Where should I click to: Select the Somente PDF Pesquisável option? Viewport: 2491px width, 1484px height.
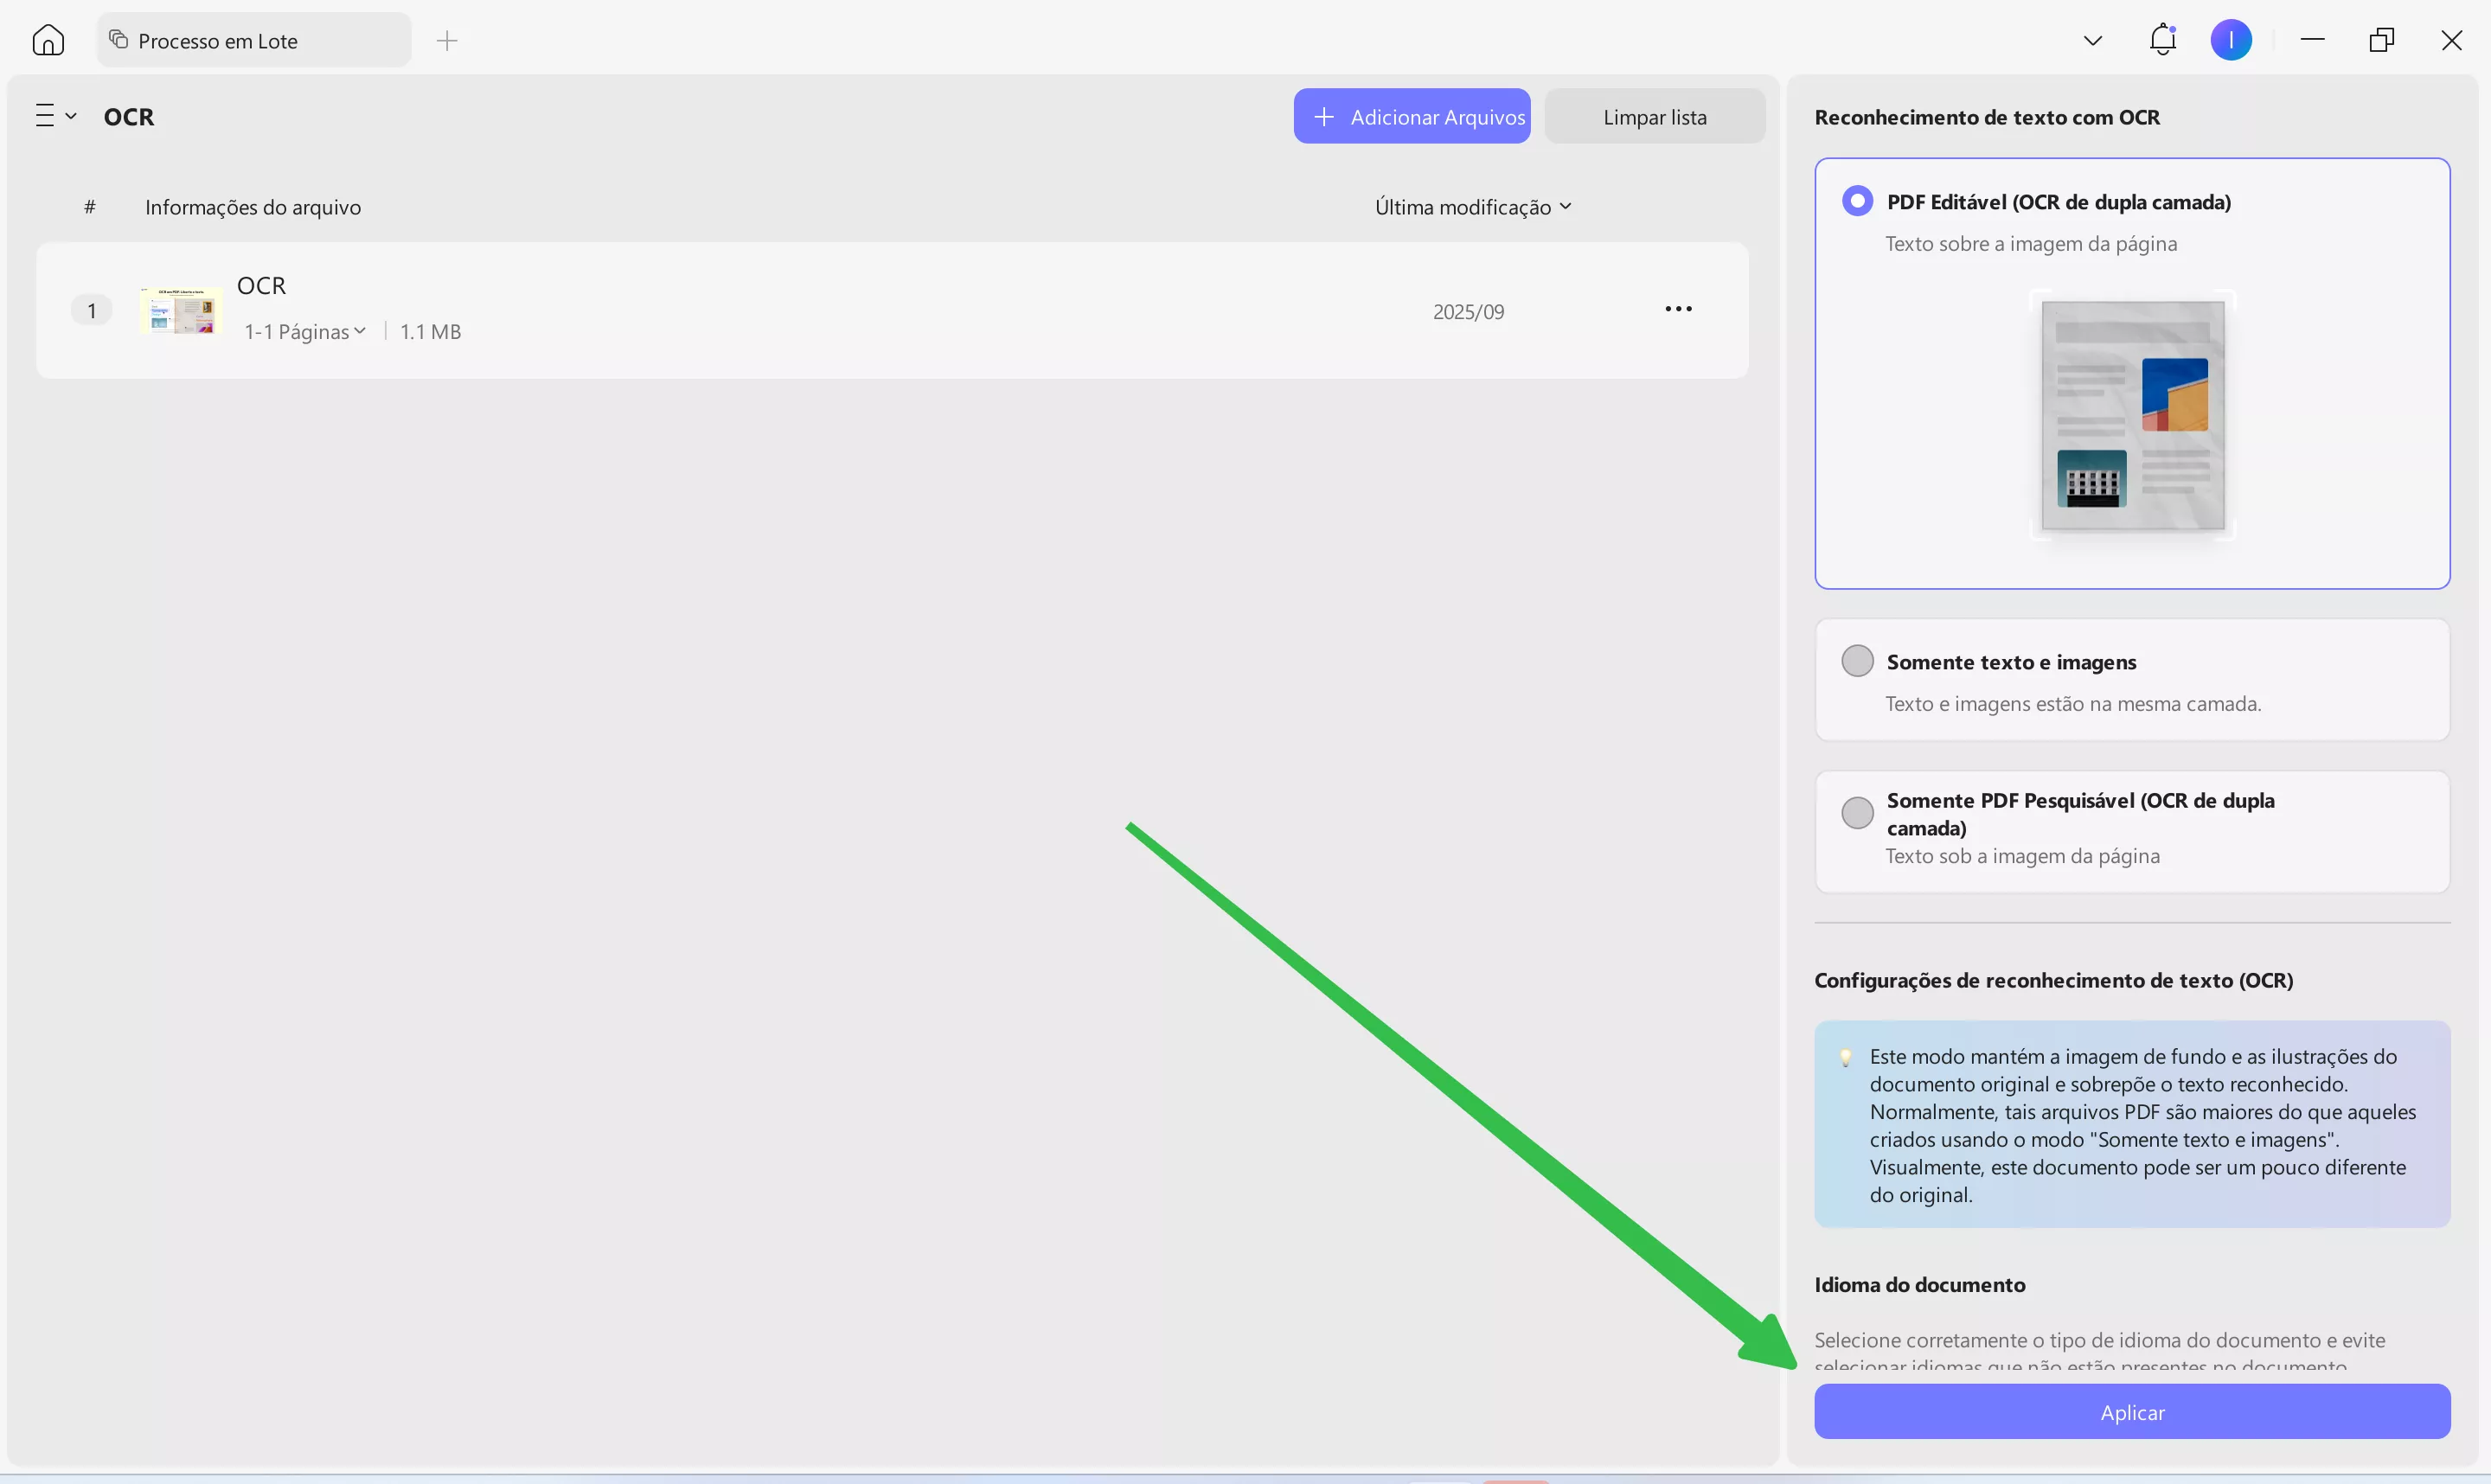coord(1857,813)
